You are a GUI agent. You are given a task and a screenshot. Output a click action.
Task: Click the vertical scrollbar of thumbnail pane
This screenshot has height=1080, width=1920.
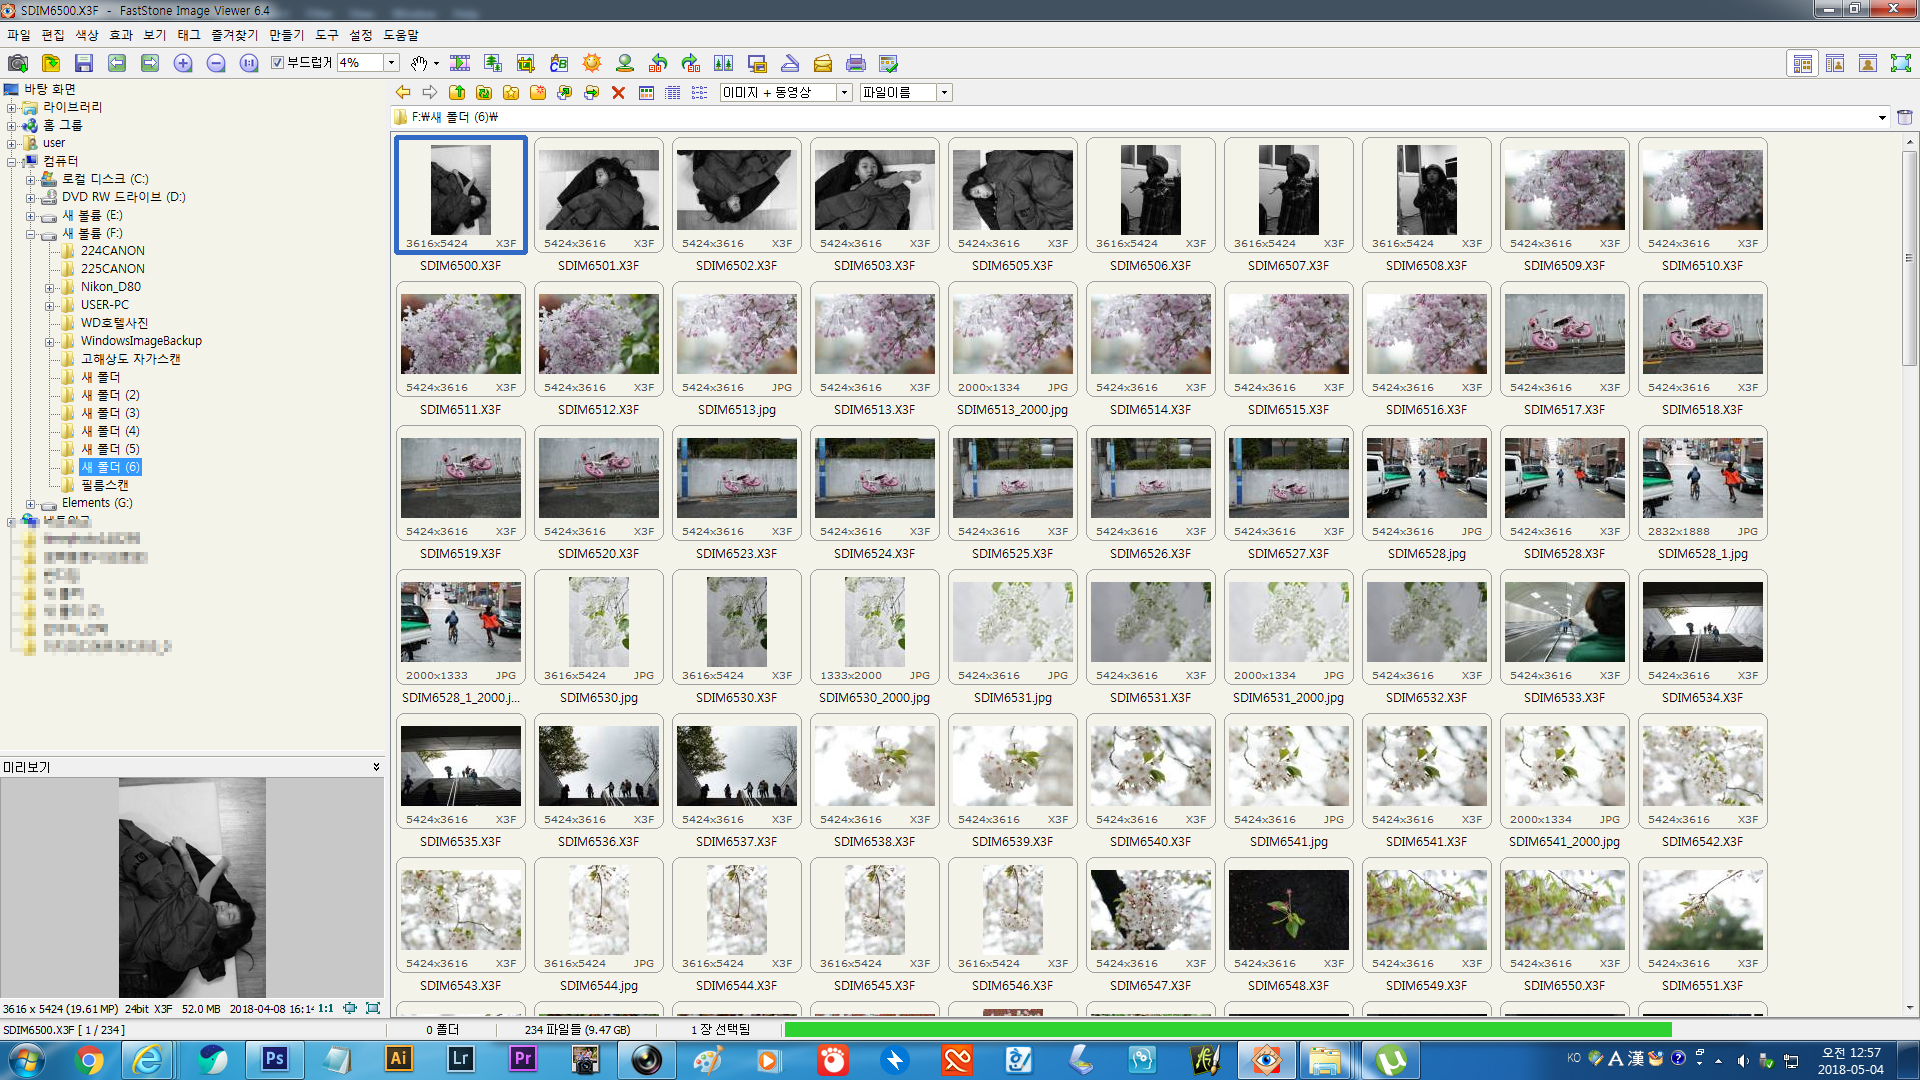tap(1909, 259)
